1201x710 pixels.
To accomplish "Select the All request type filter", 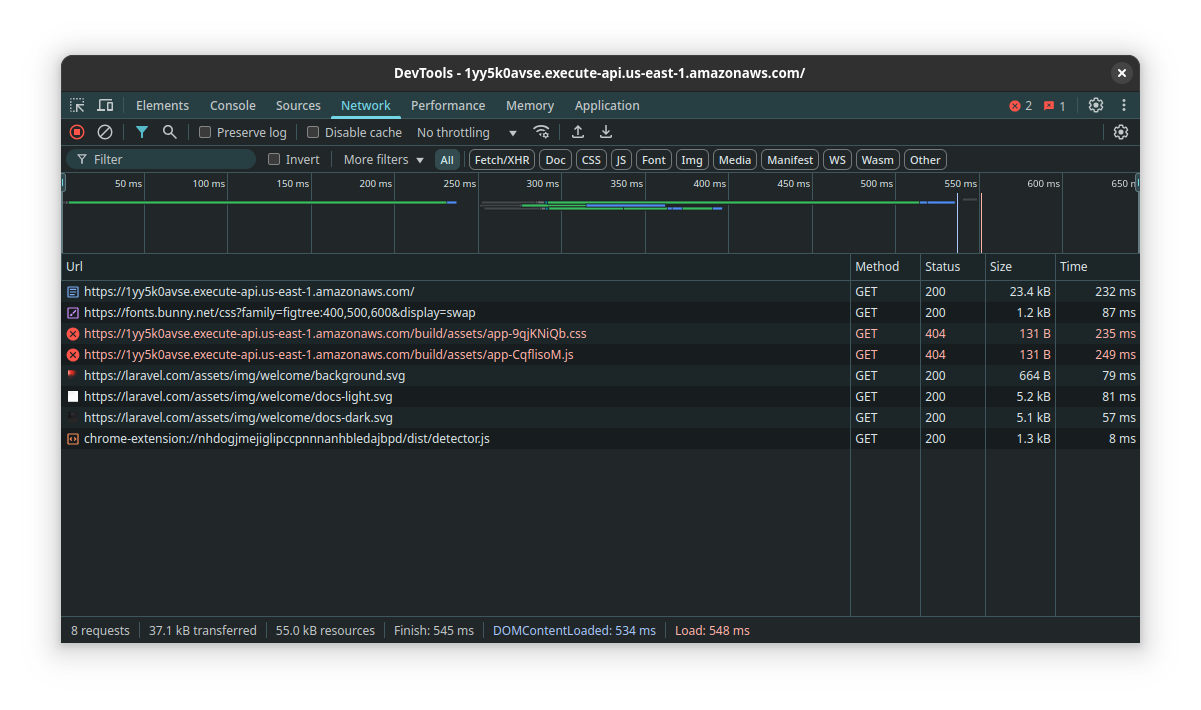I will [447, 160].
